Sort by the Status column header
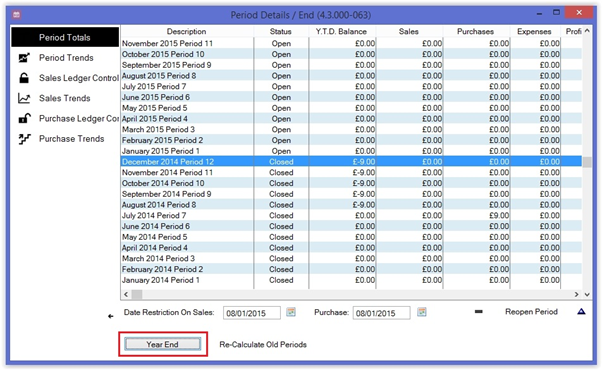Image resolution: width=602 pixels, height=370 pixels. click(281, 31)
